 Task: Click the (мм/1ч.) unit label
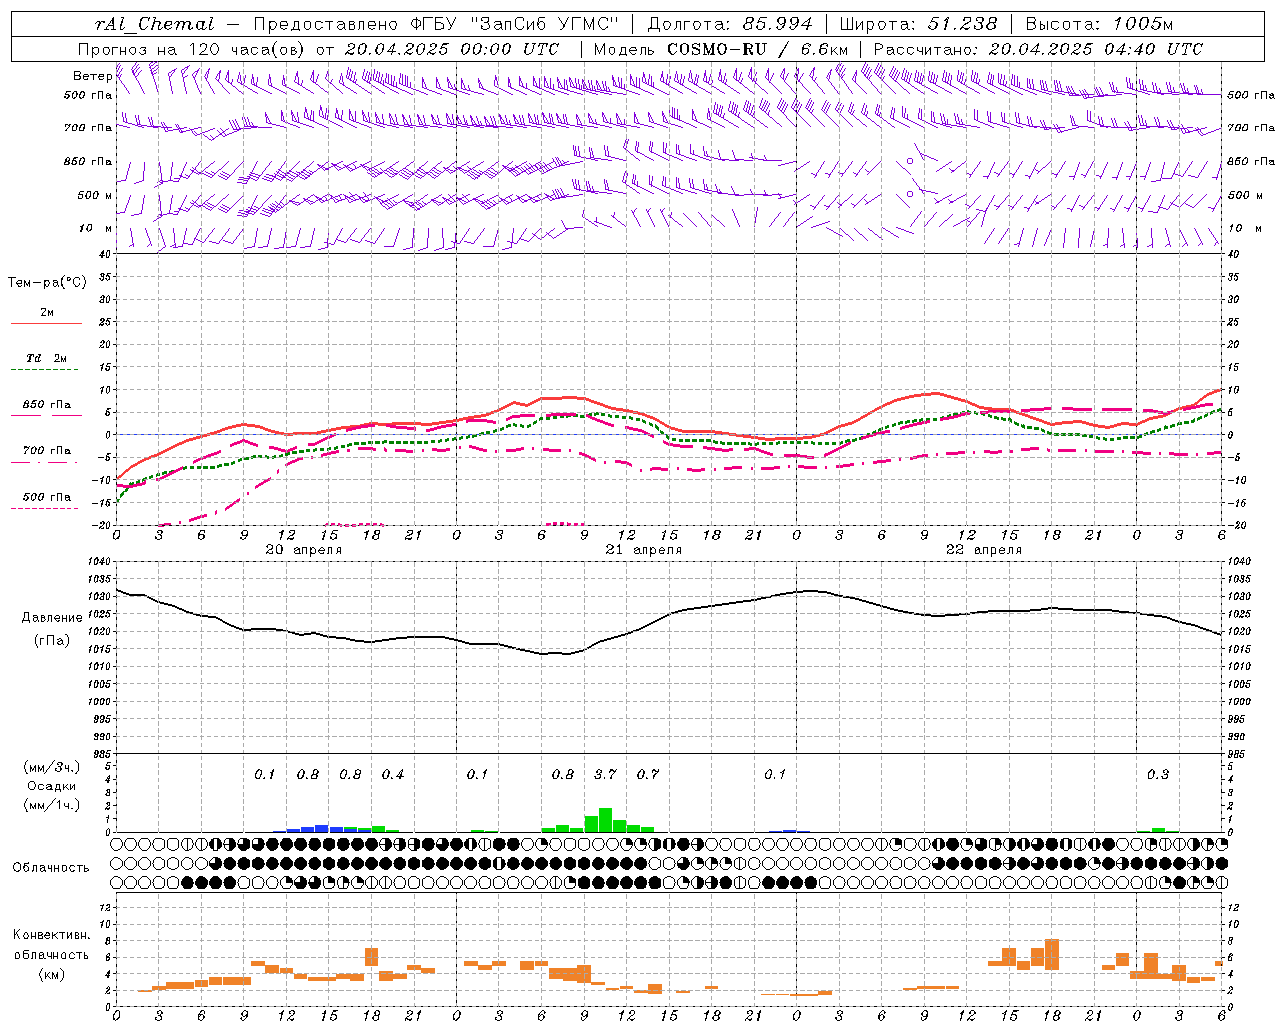[52, 805]
